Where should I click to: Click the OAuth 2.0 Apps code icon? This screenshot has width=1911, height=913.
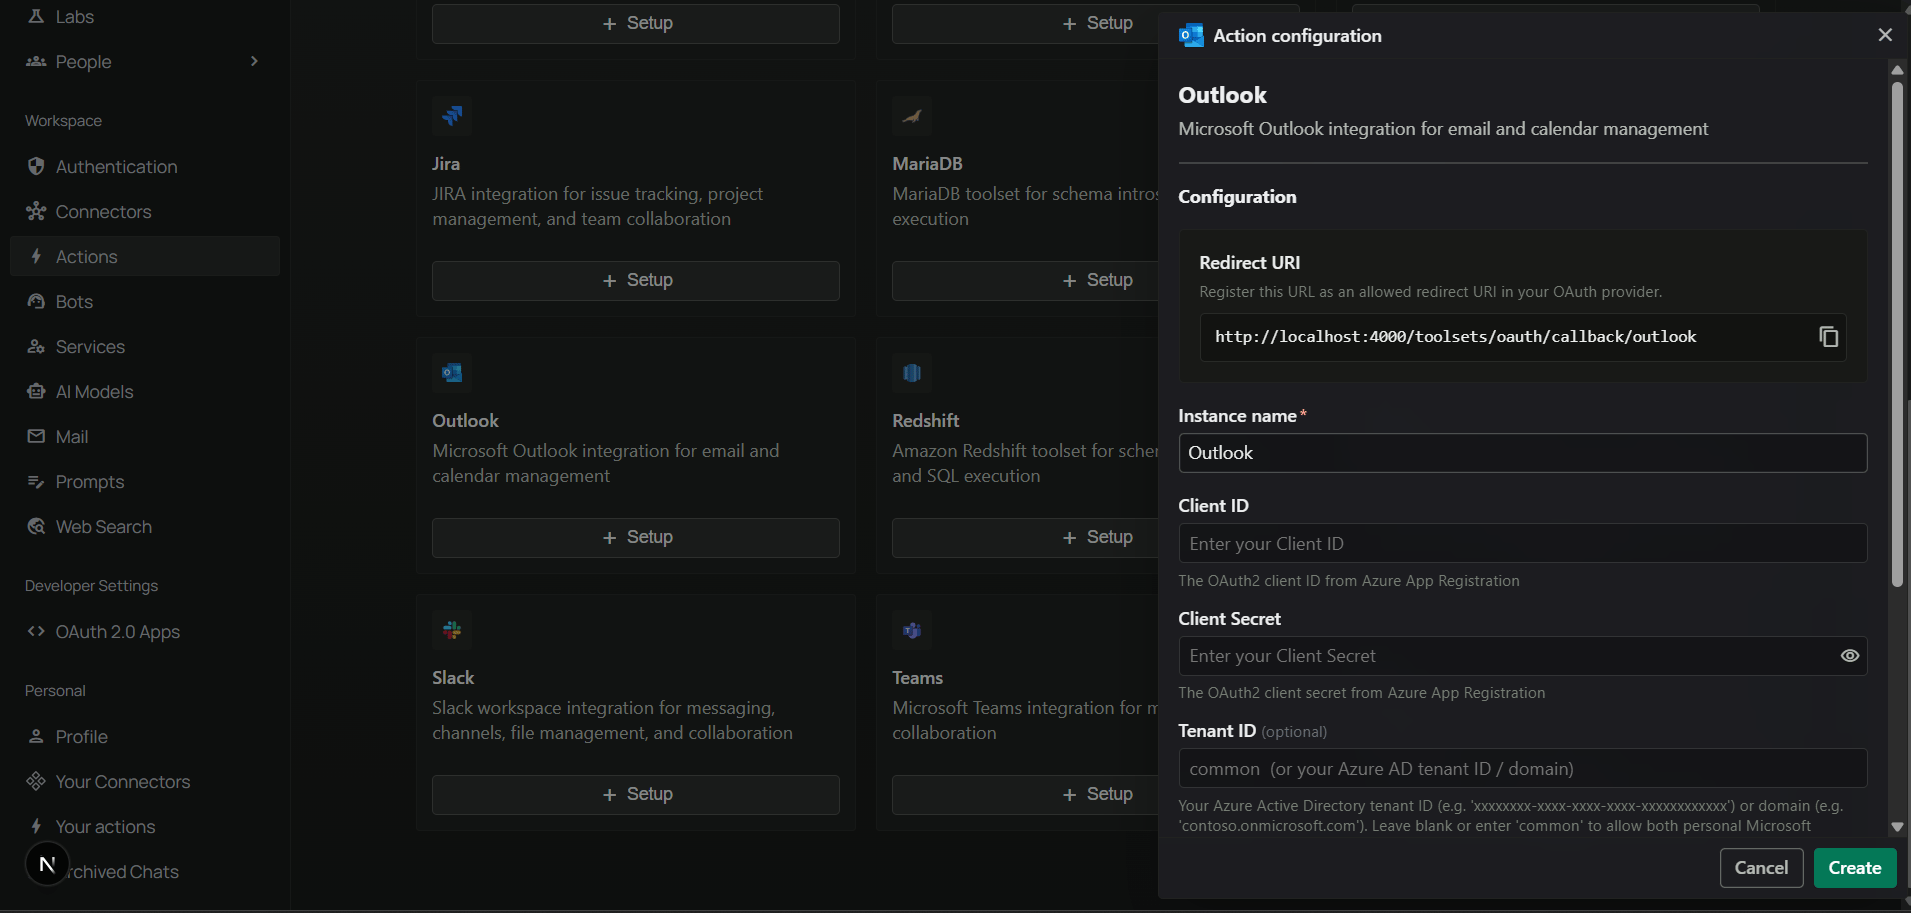tap(36, 631)
